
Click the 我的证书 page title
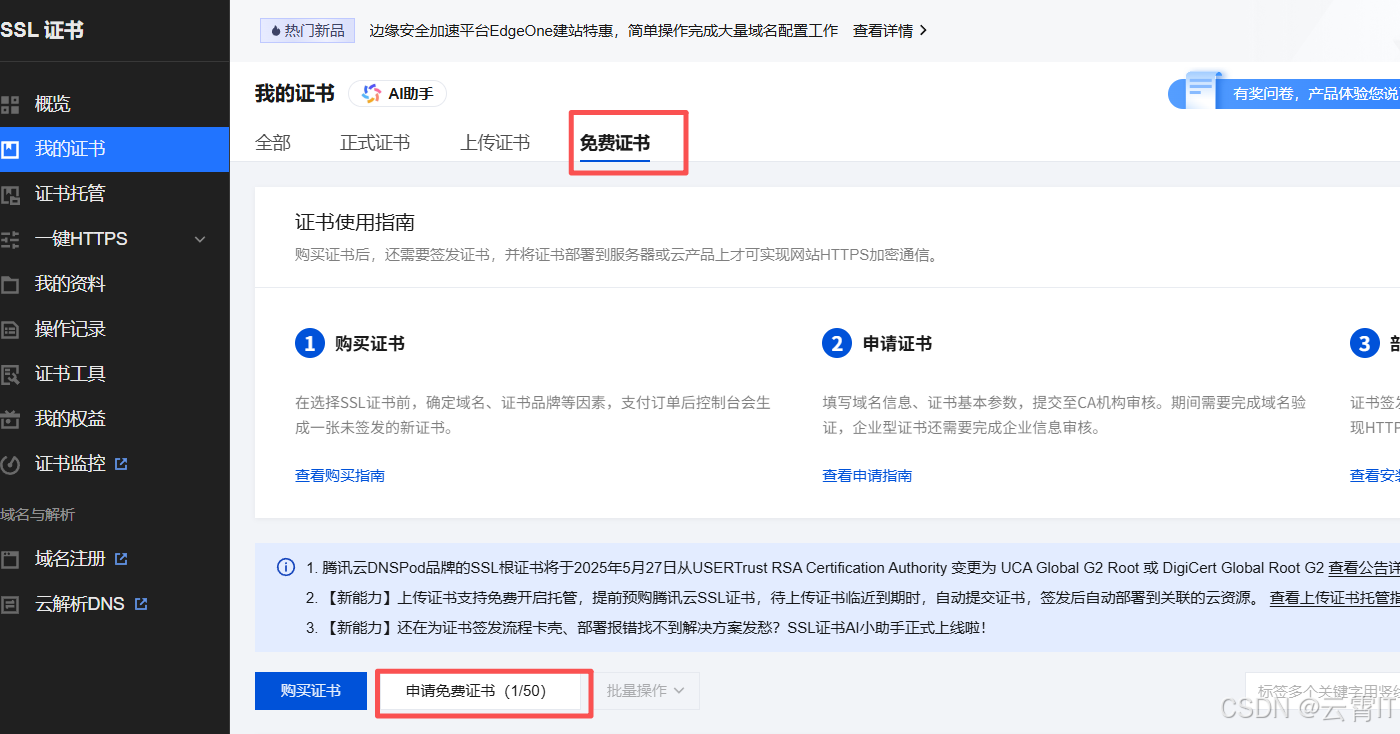295,93
